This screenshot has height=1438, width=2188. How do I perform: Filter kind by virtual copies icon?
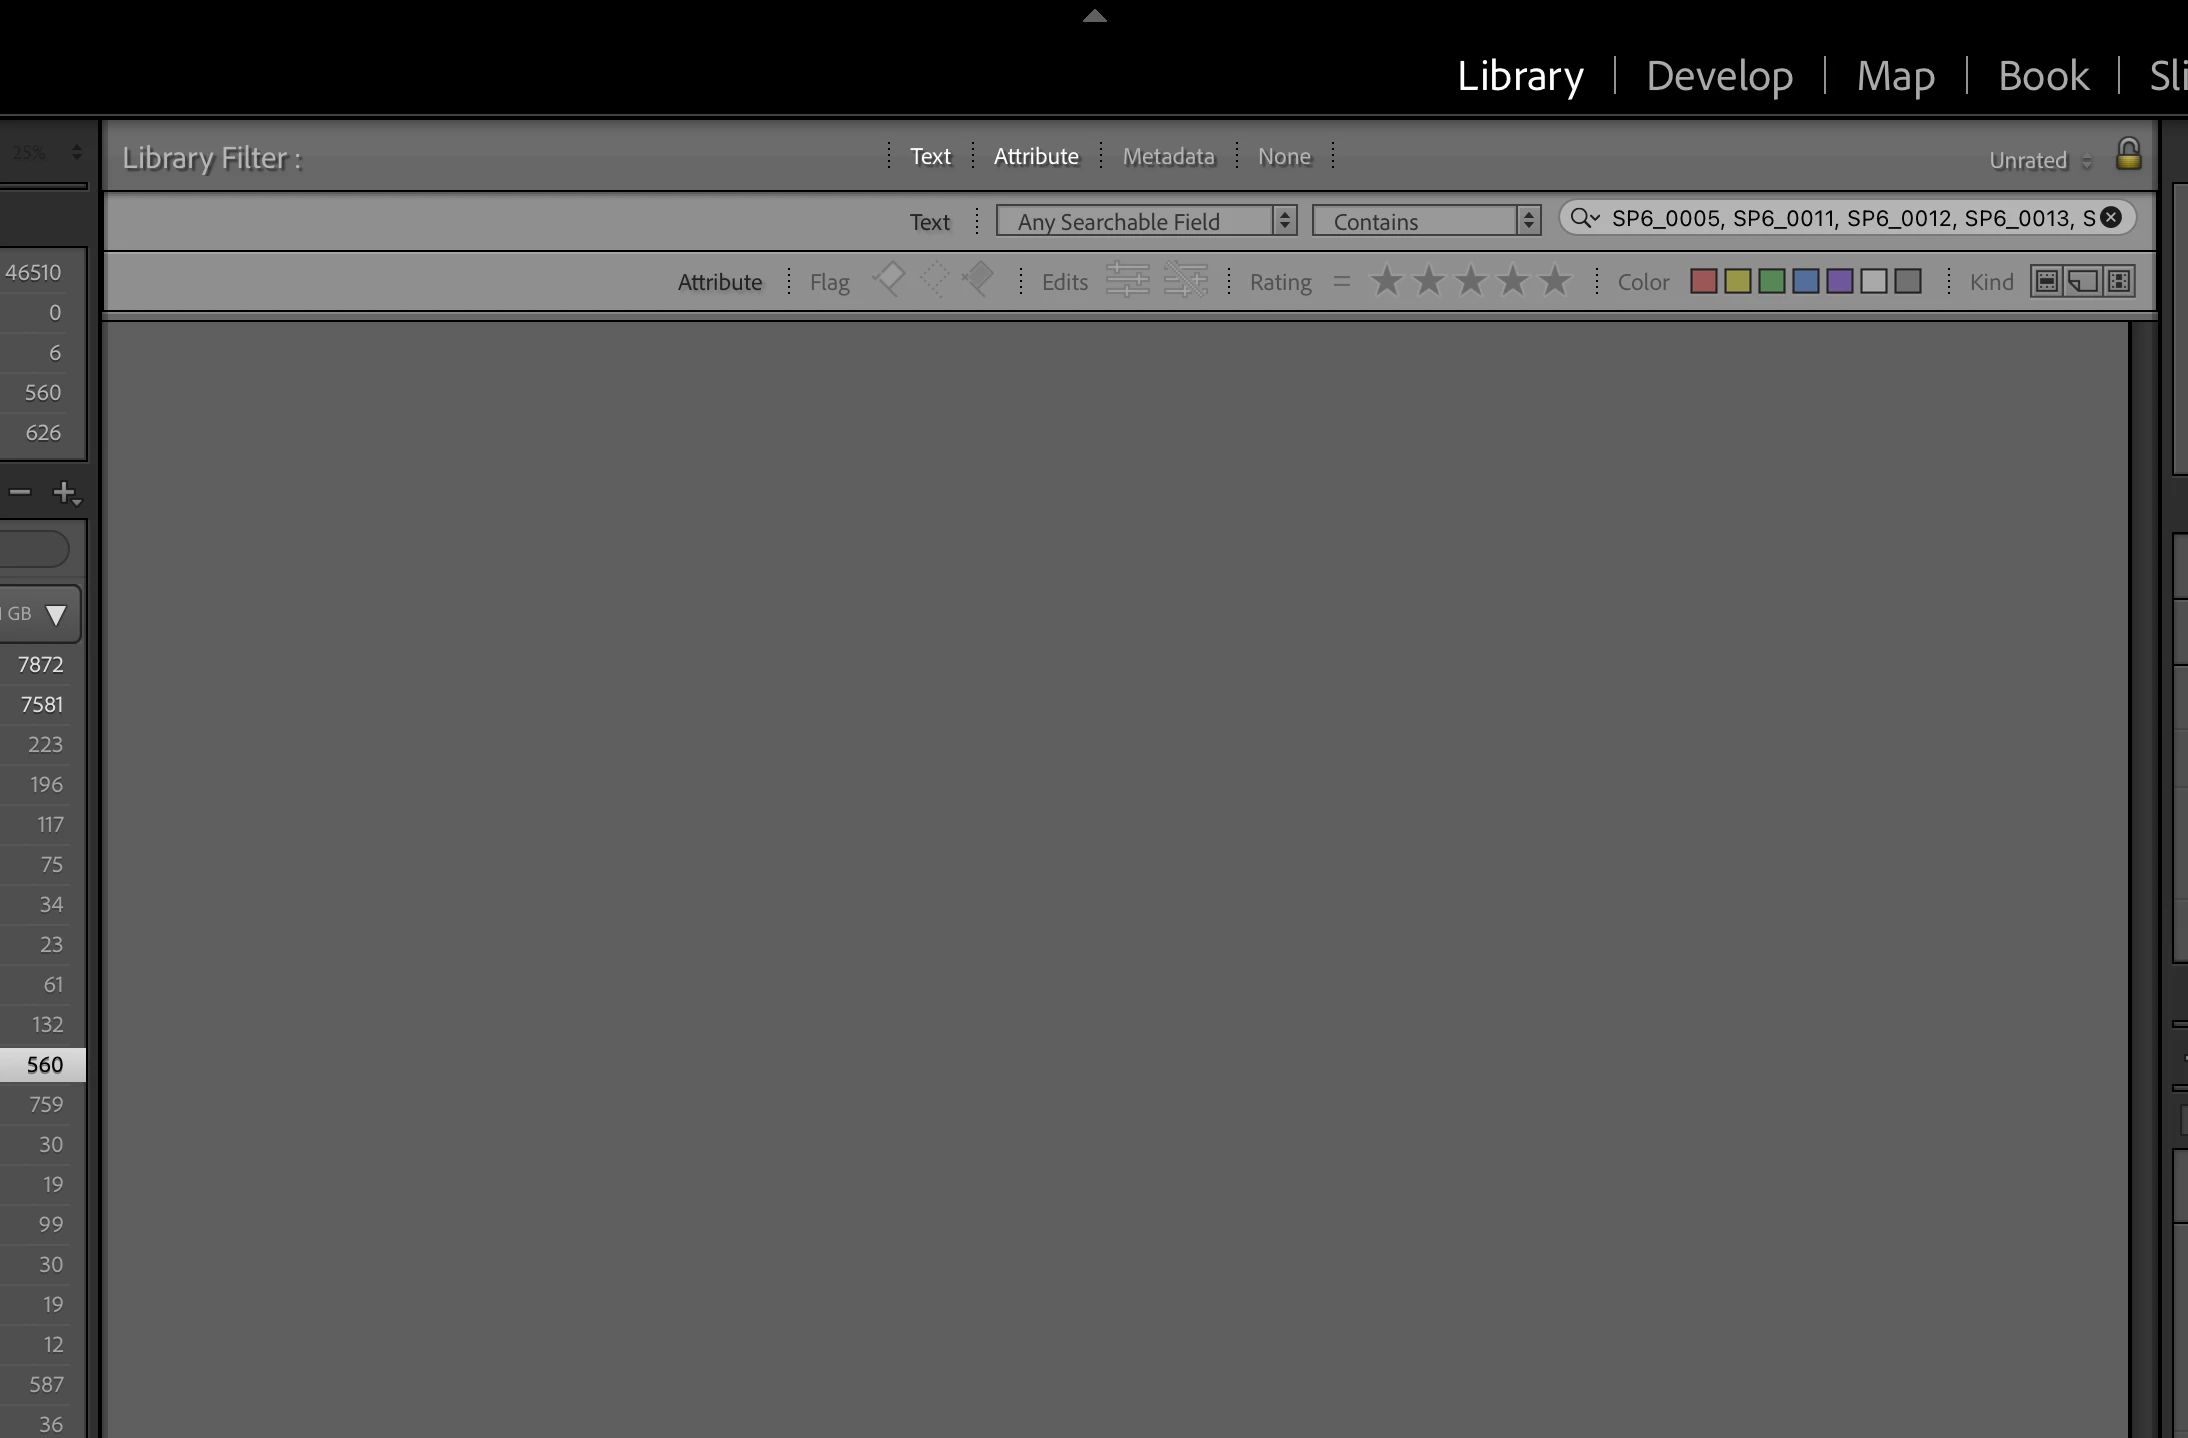tap(2083, 282)
